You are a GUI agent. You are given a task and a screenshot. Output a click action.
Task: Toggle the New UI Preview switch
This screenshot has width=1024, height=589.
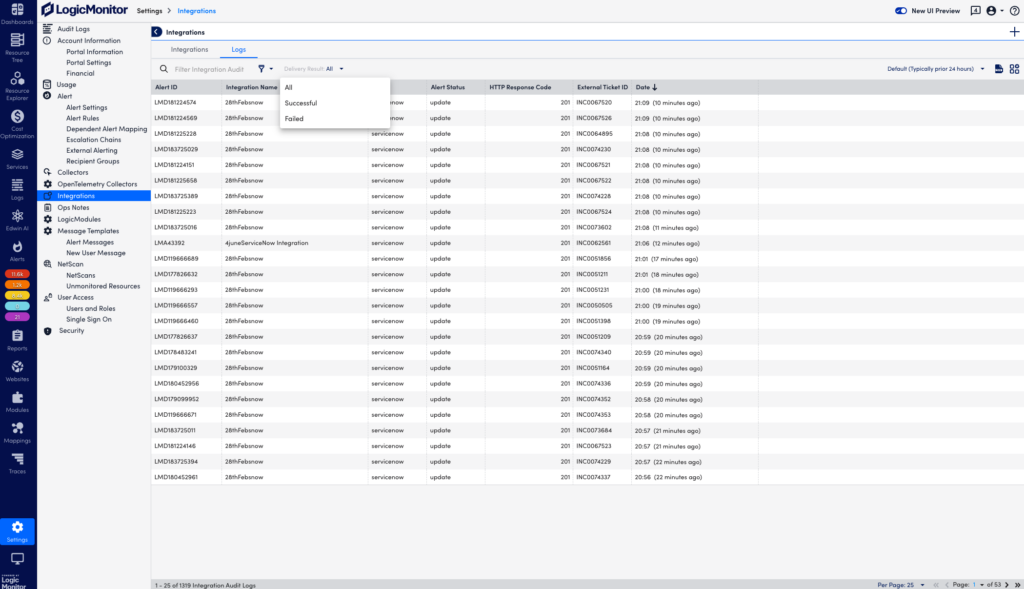tap(901, 11)
